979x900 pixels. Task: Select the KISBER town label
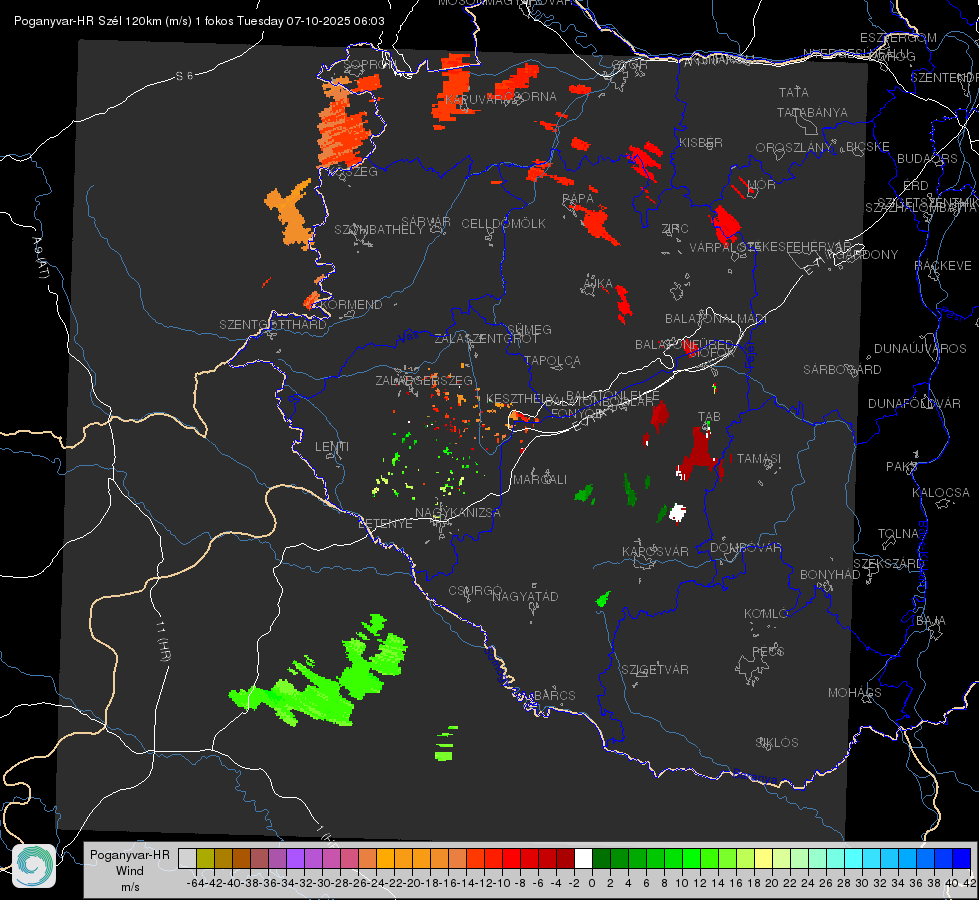pyautogui.click(x=701, y=143)
